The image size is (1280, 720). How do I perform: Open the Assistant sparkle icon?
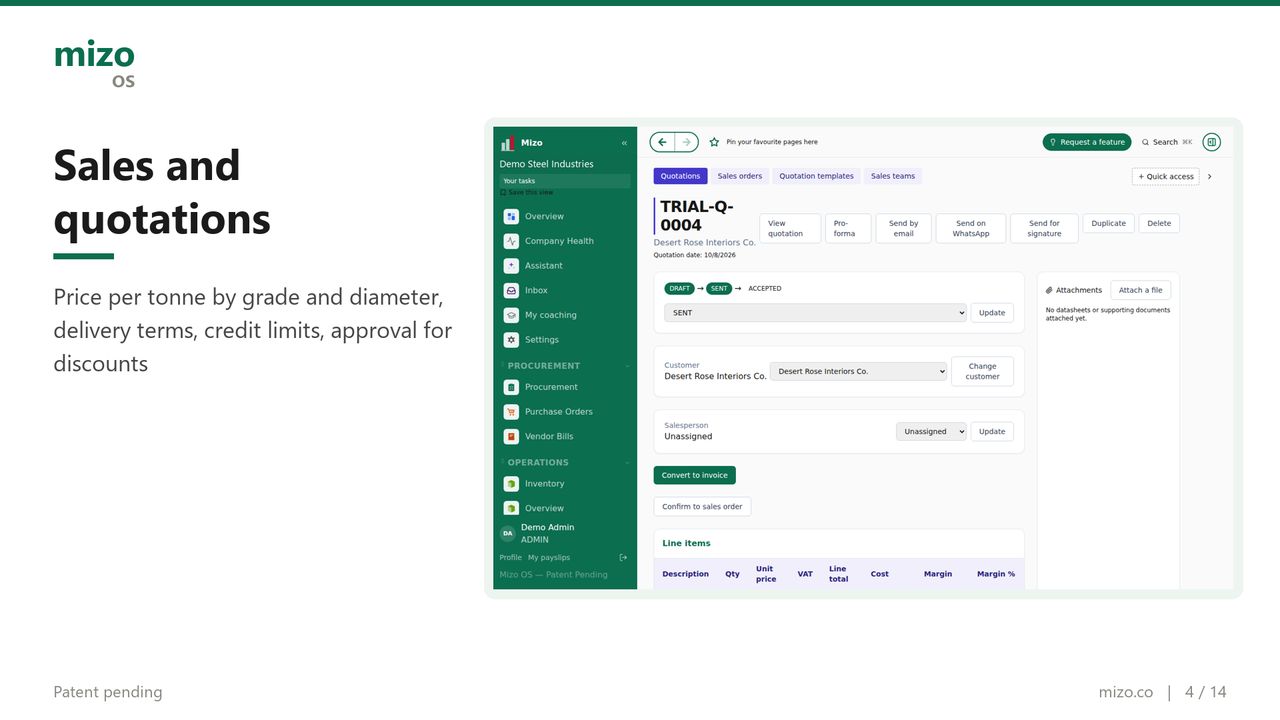tap(511, 266)
